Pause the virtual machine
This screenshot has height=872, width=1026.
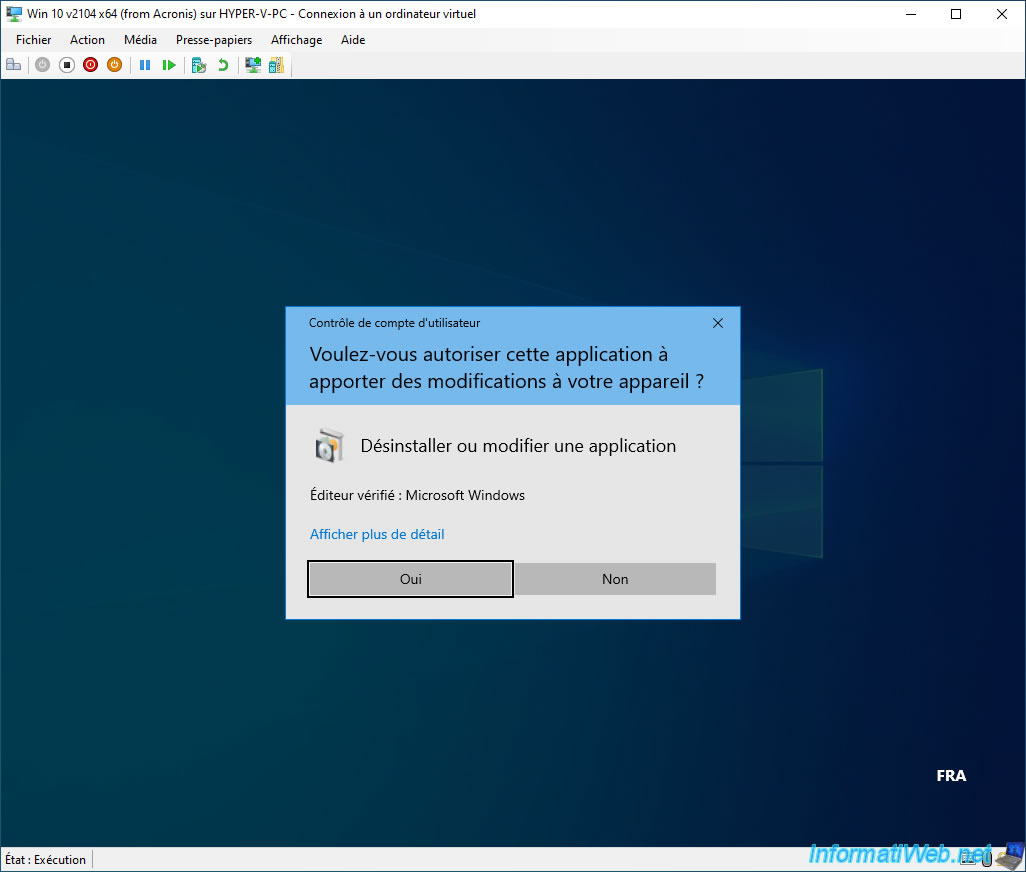click(145, 65)
